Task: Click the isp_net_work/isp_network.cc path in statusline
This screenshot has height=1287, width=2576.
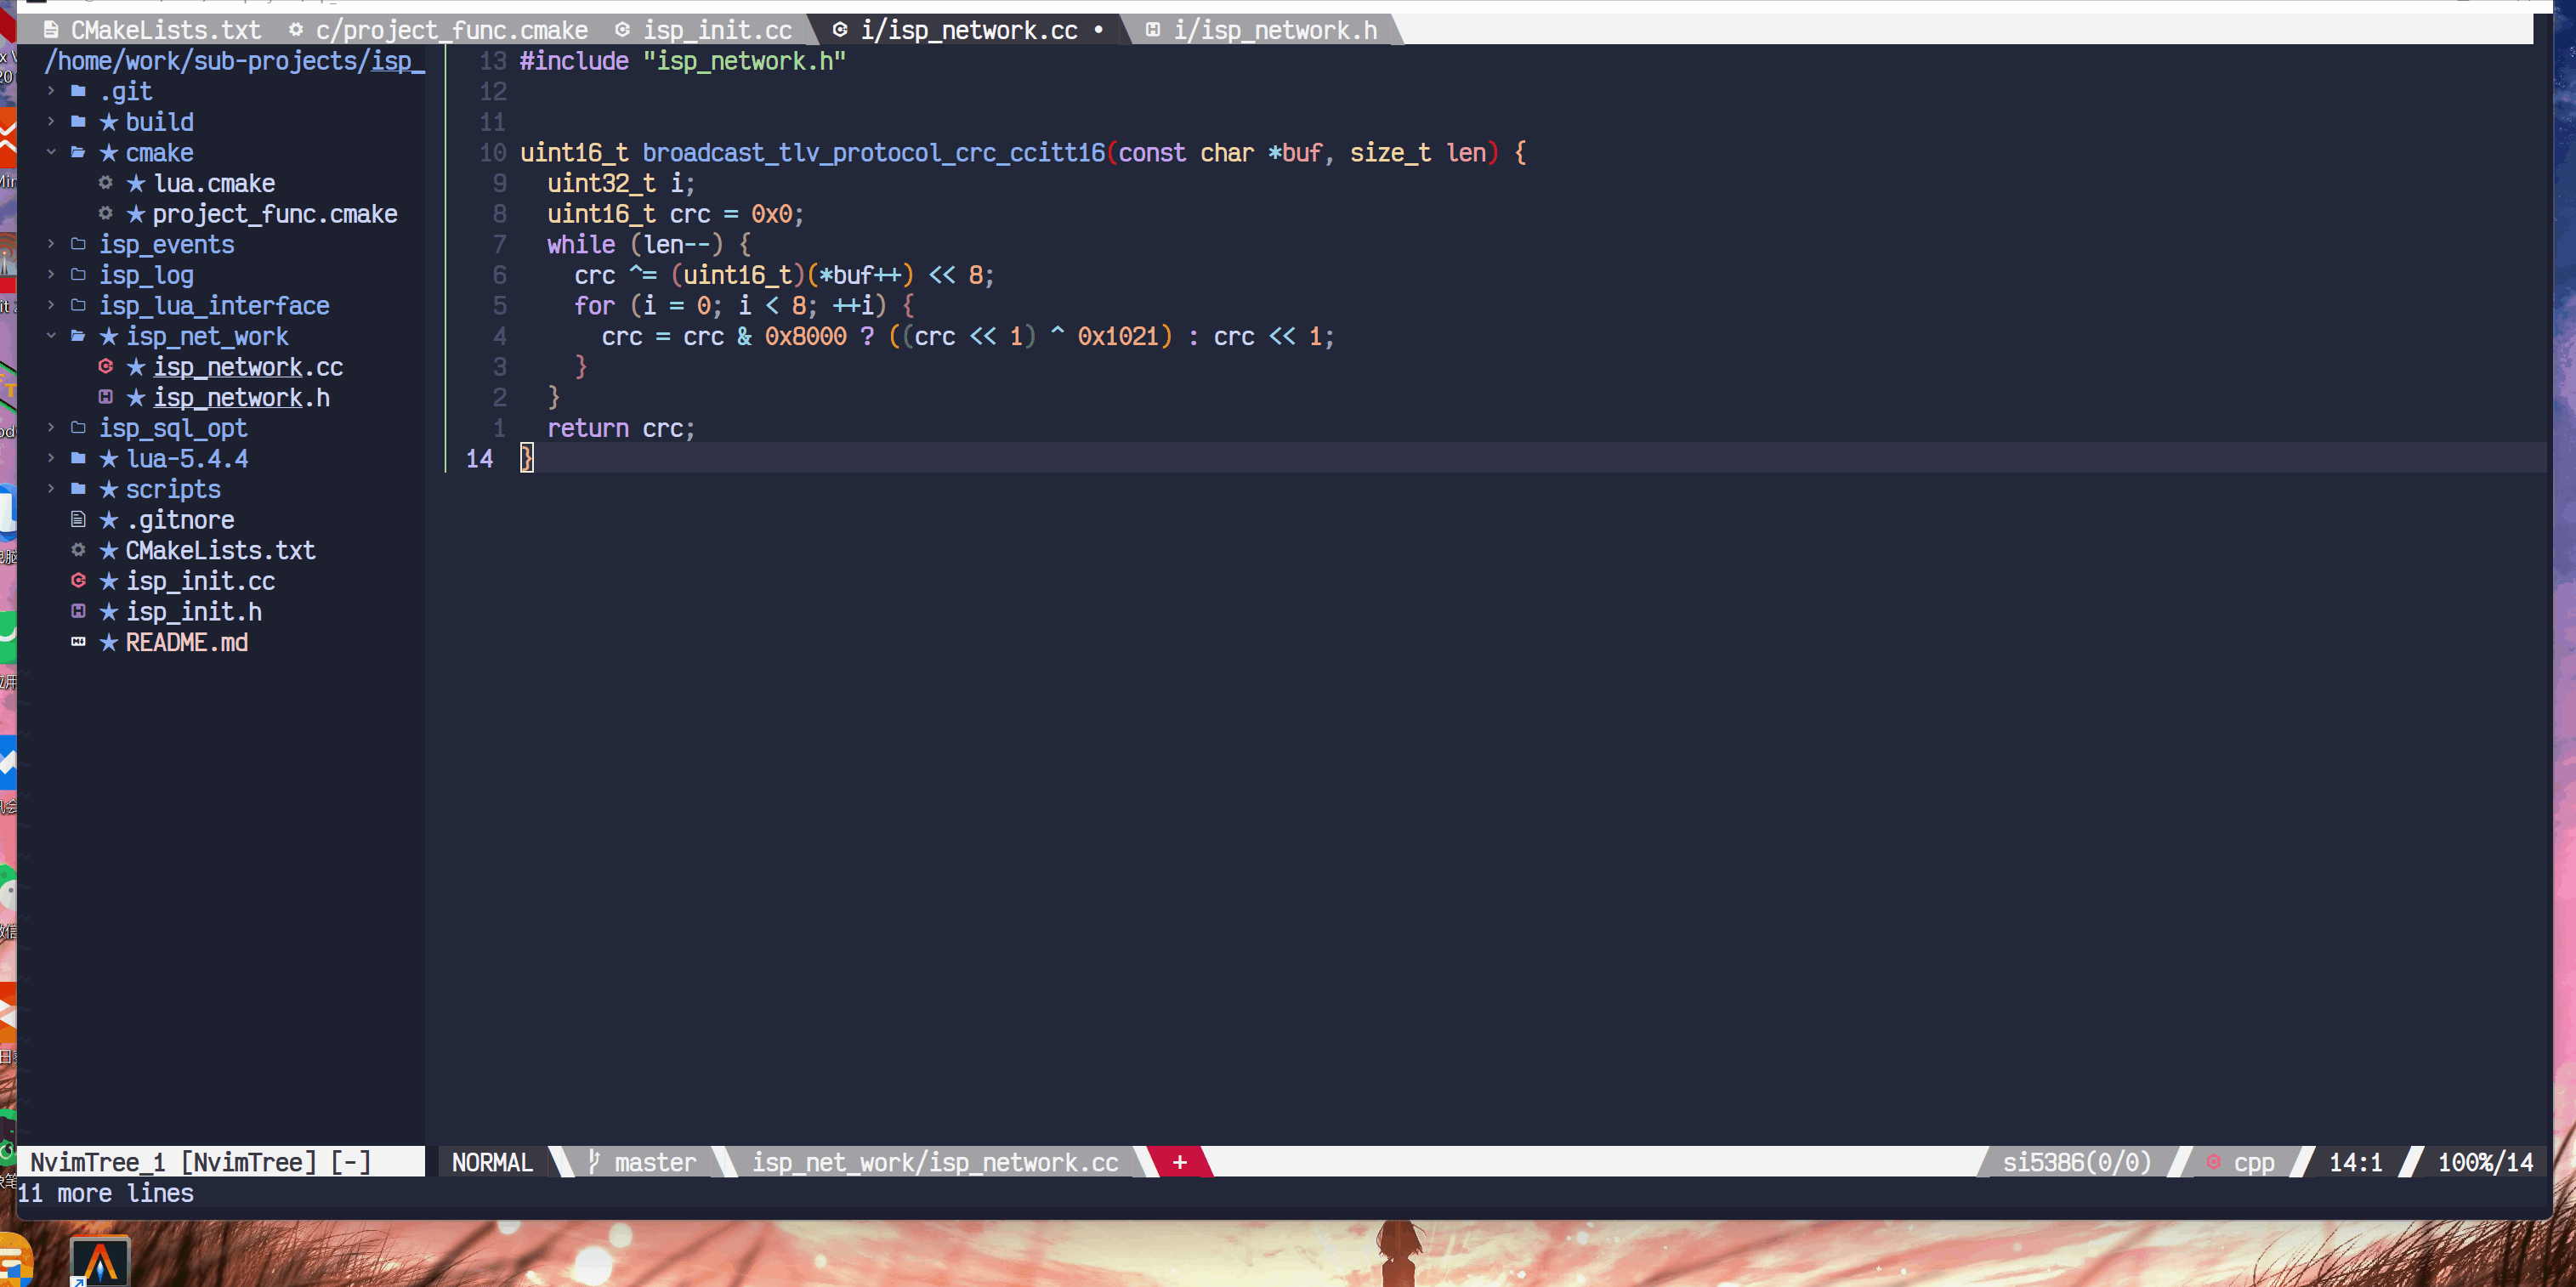Action: 935,1161
